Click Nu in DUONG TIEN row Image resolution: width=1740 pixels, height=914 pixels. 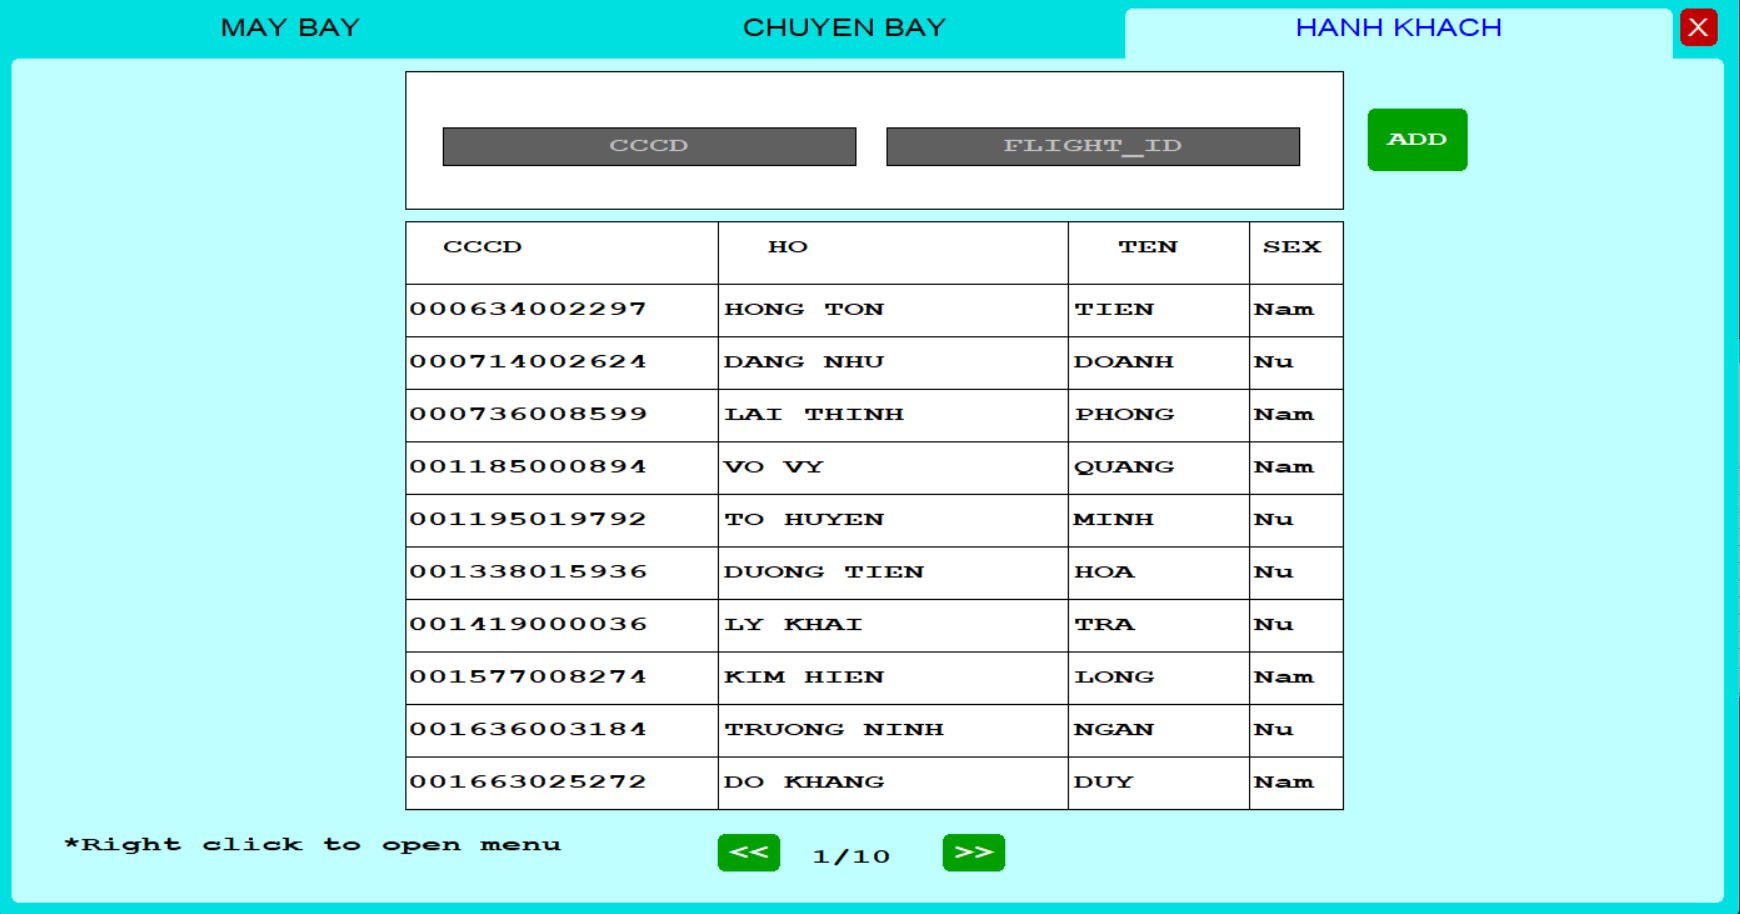click(1296, 573)
